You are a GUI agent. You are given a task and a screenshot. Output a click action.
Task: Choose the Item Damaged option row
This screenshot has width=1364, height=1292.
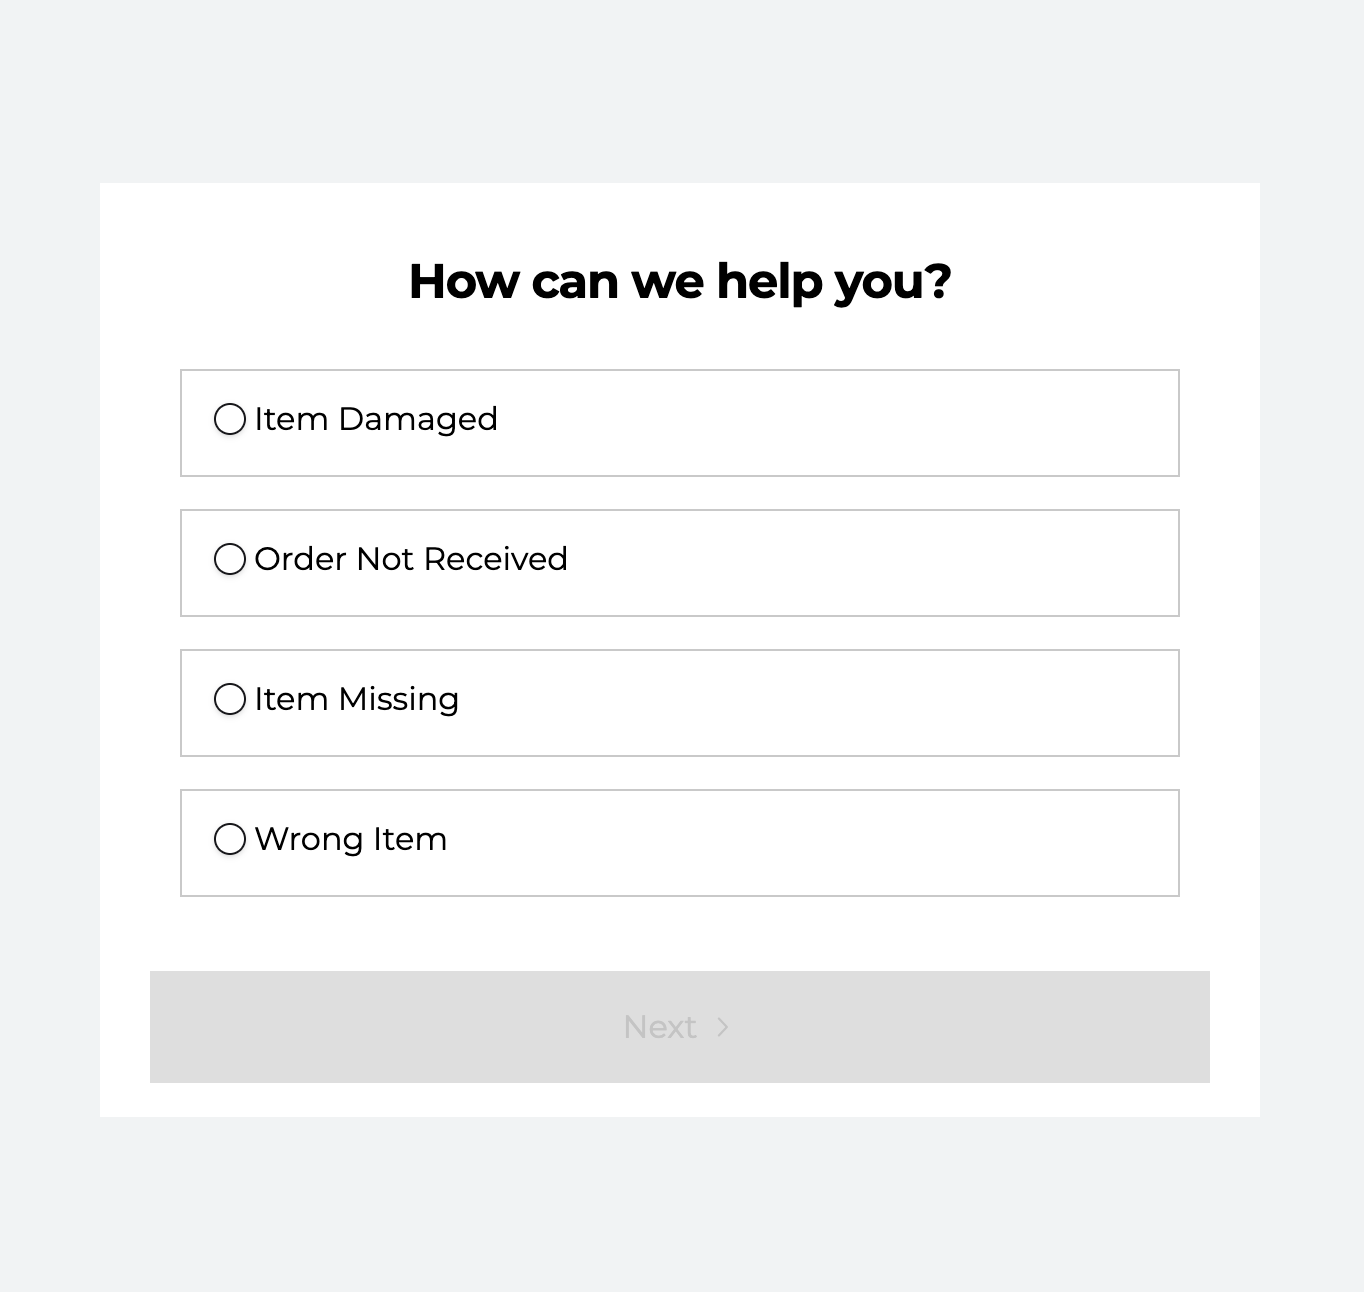[x=680, y=423]
